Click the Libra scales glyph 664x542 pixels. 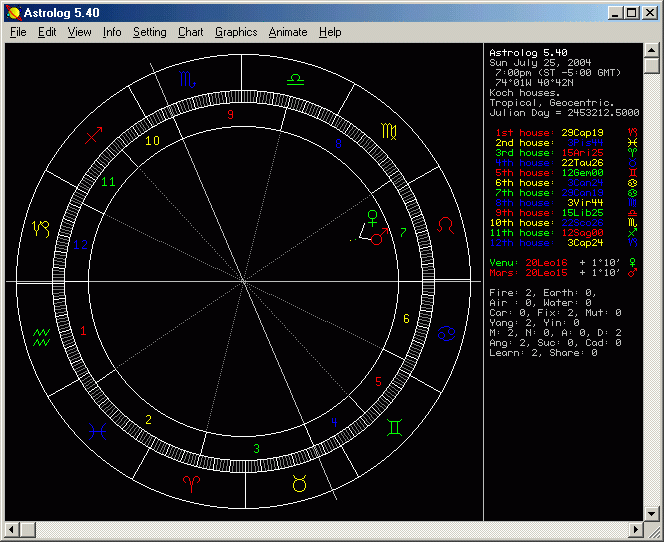click(295, 77)
